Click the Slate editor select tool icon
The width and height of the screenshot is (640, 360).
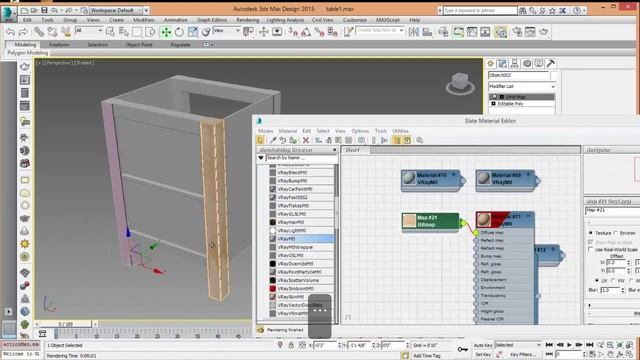click(260, 140)
